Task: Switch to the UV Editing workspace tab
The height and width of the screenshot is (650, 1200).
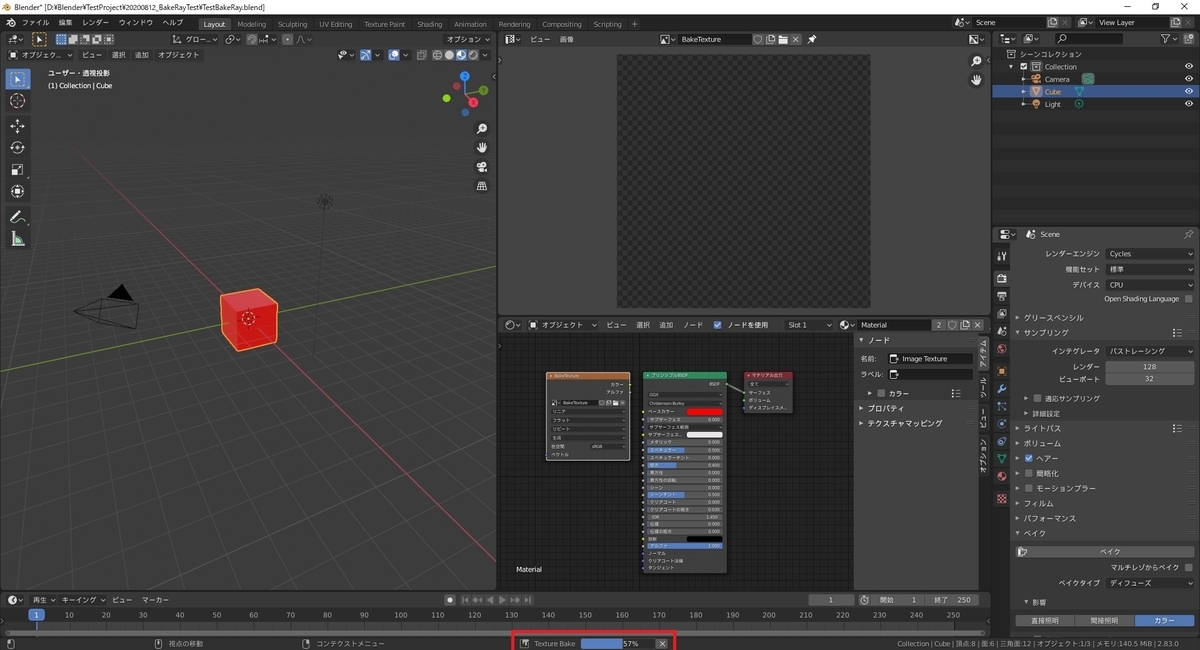Action: (335, 24)
